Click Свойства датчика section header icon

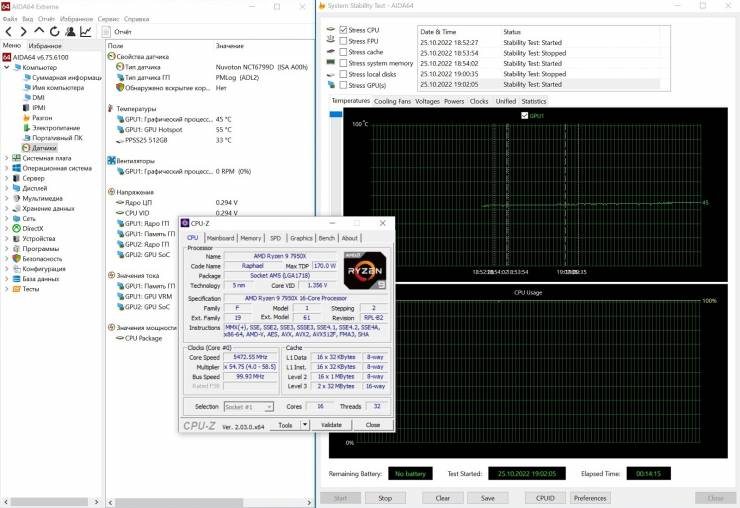pos(111,56)
